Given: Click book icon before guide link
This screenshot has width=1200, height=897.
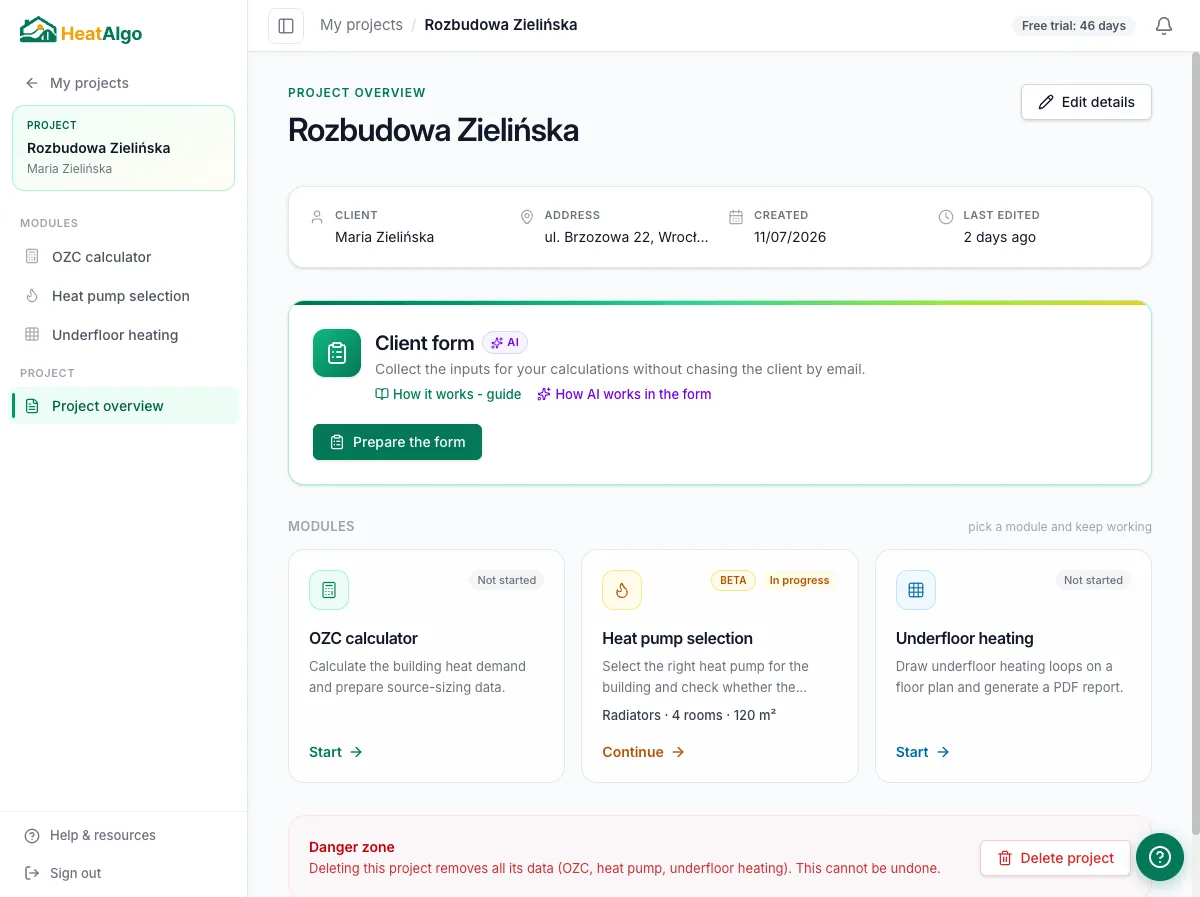Looking at the screenshot, I should coord(382,394).
